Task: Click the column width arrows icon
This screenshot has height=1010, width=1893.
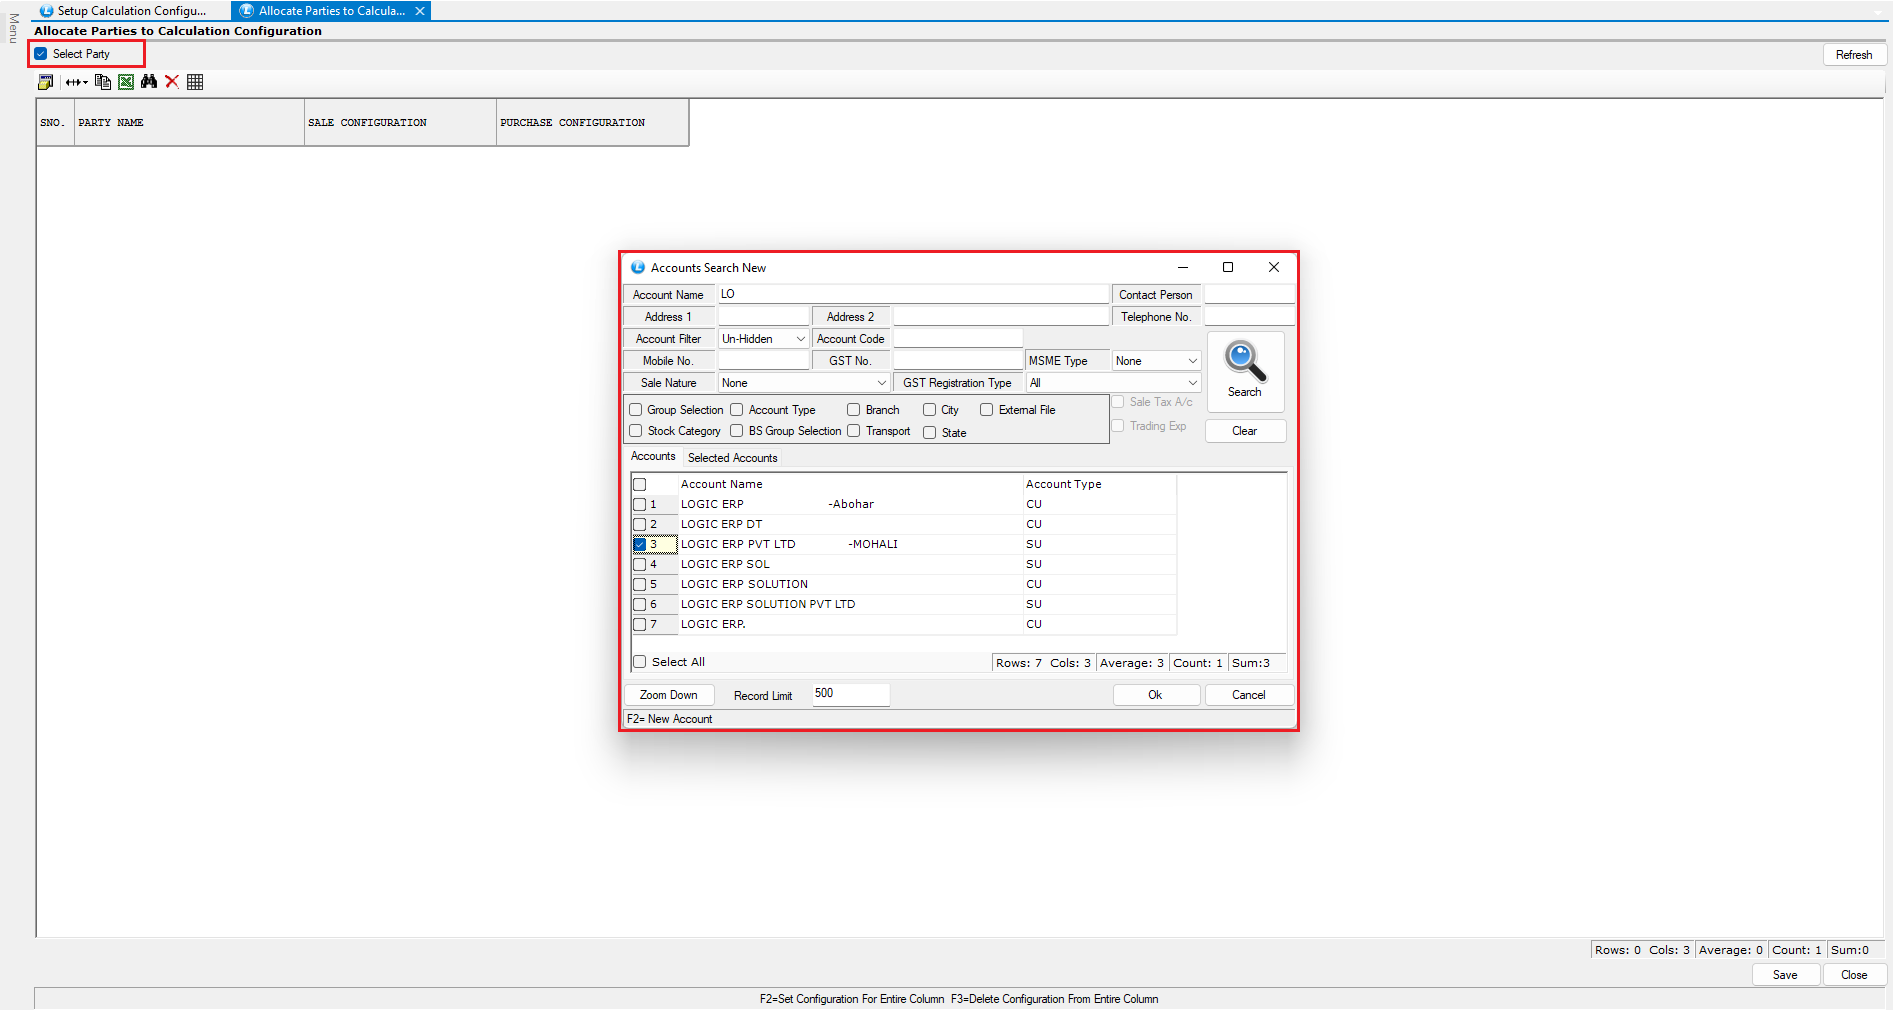Action: point(76,82)
